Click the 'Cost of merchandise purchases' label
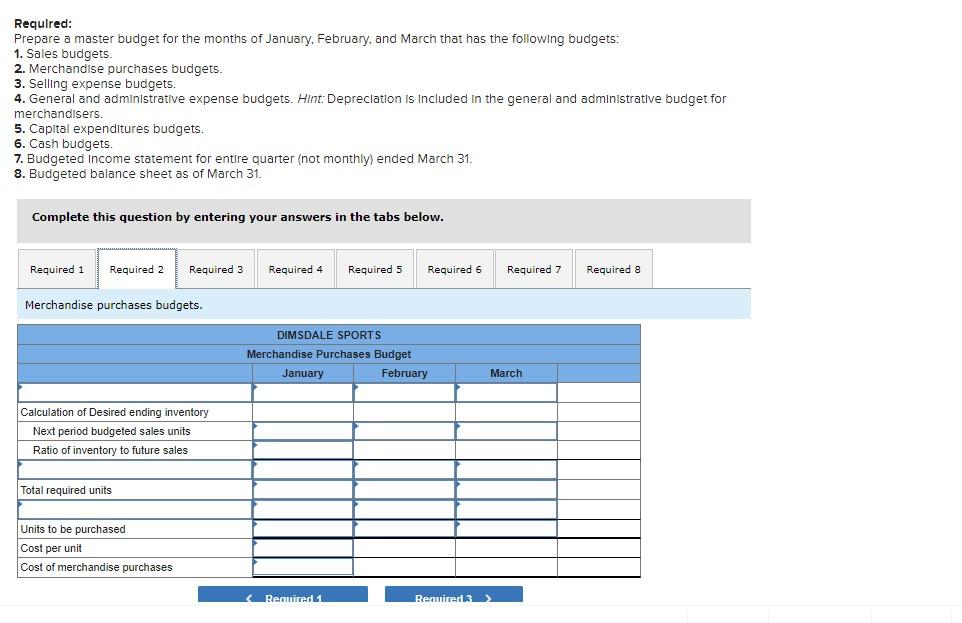The width and height of the screenshot is (962, 623). pyautogui.click(x=96, y=567)
